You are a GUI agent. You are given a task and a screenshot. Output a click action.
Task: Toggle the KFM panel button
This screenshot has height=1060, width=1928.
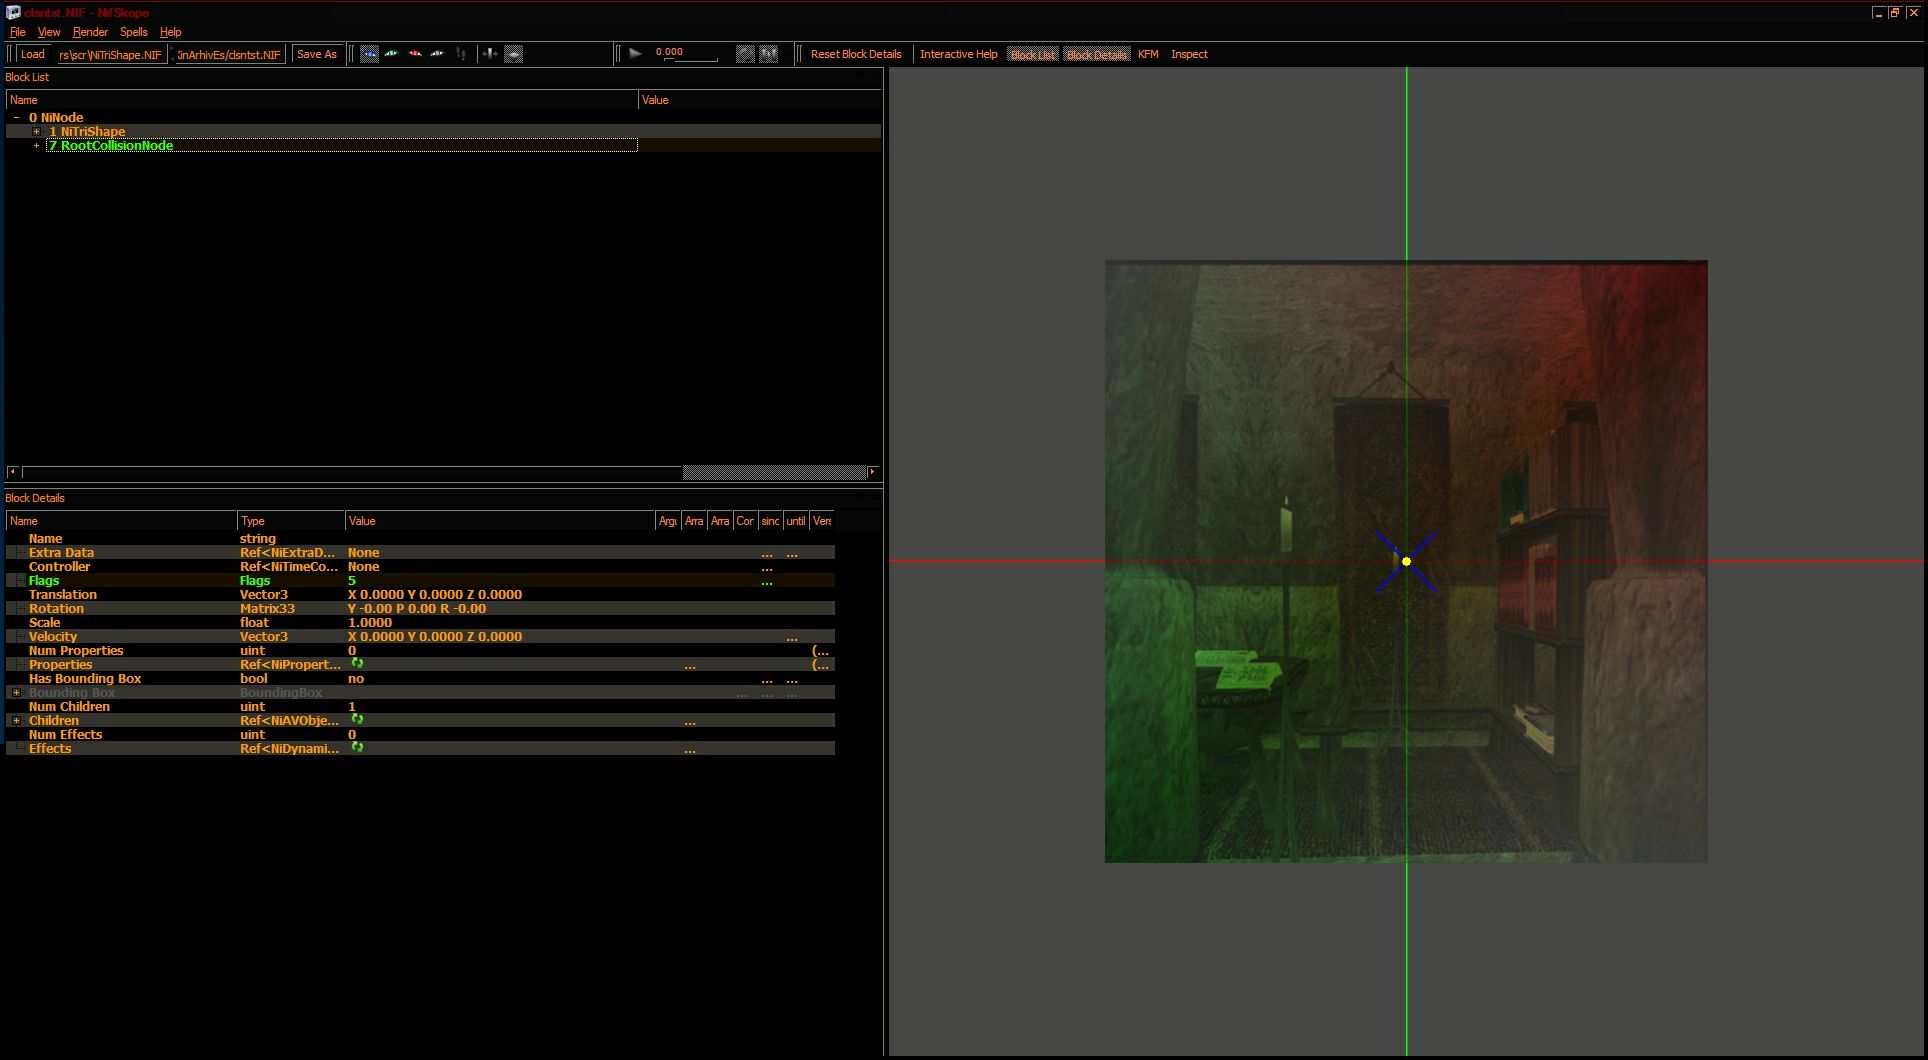pos(1148,54)
